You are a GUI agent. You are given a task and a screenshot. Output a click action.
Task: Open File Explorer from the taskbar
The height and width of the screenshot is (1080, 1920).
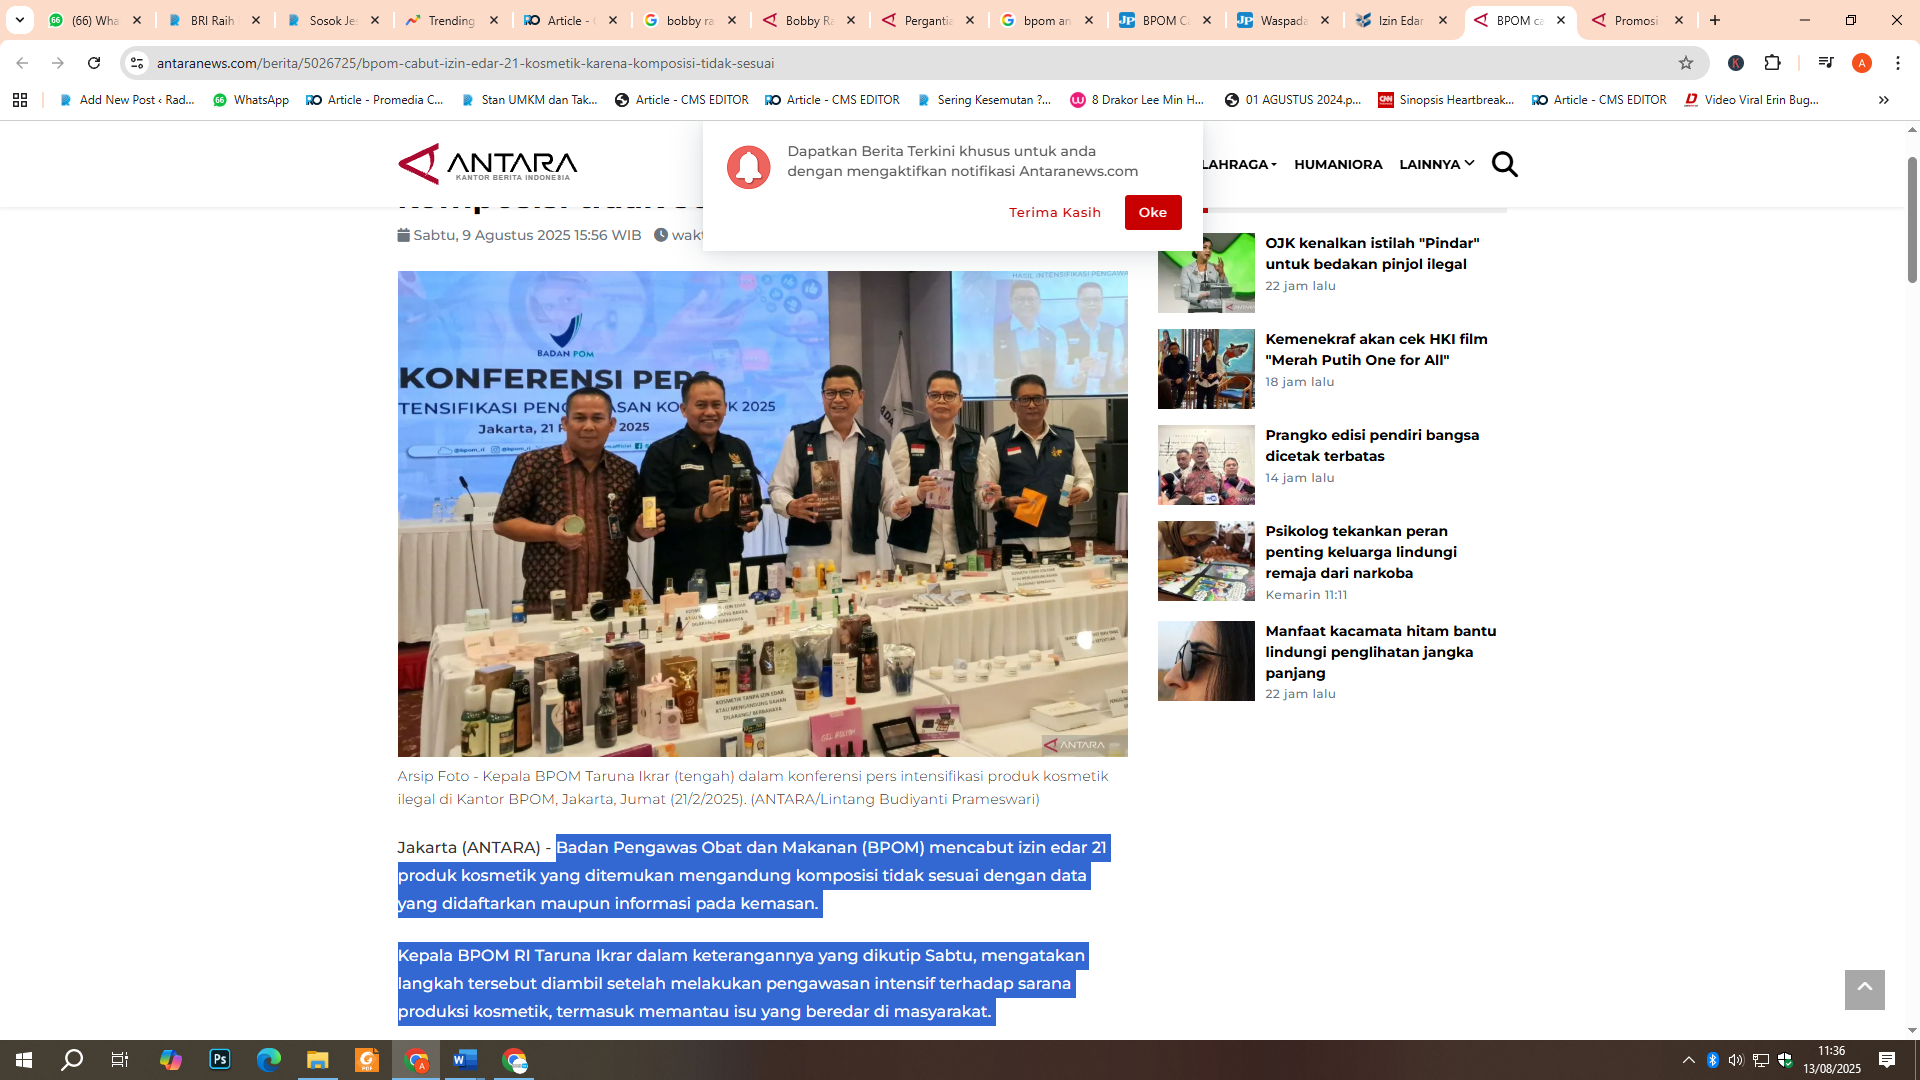318,1060
